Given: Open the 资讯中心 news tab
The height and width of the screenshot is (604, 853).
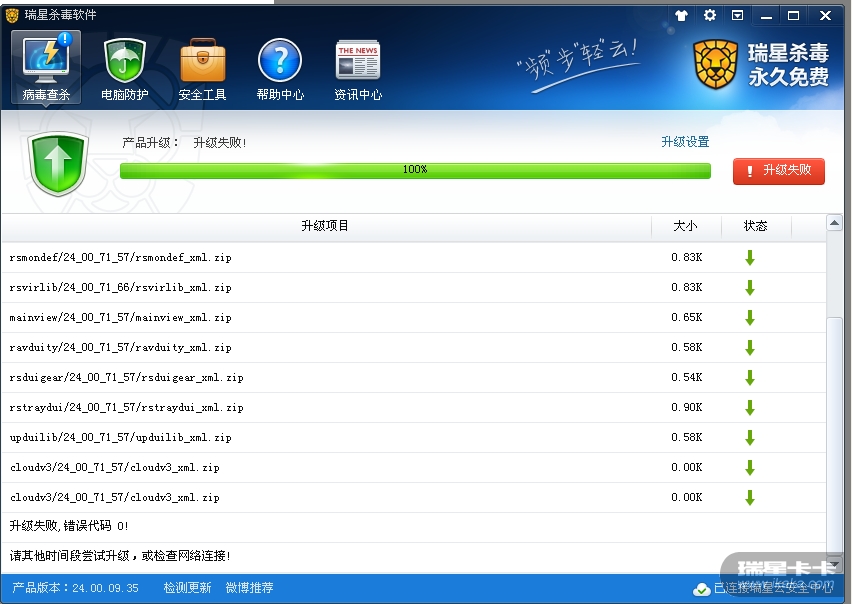Looking at the screenshot, I should [x=358, y=69].
